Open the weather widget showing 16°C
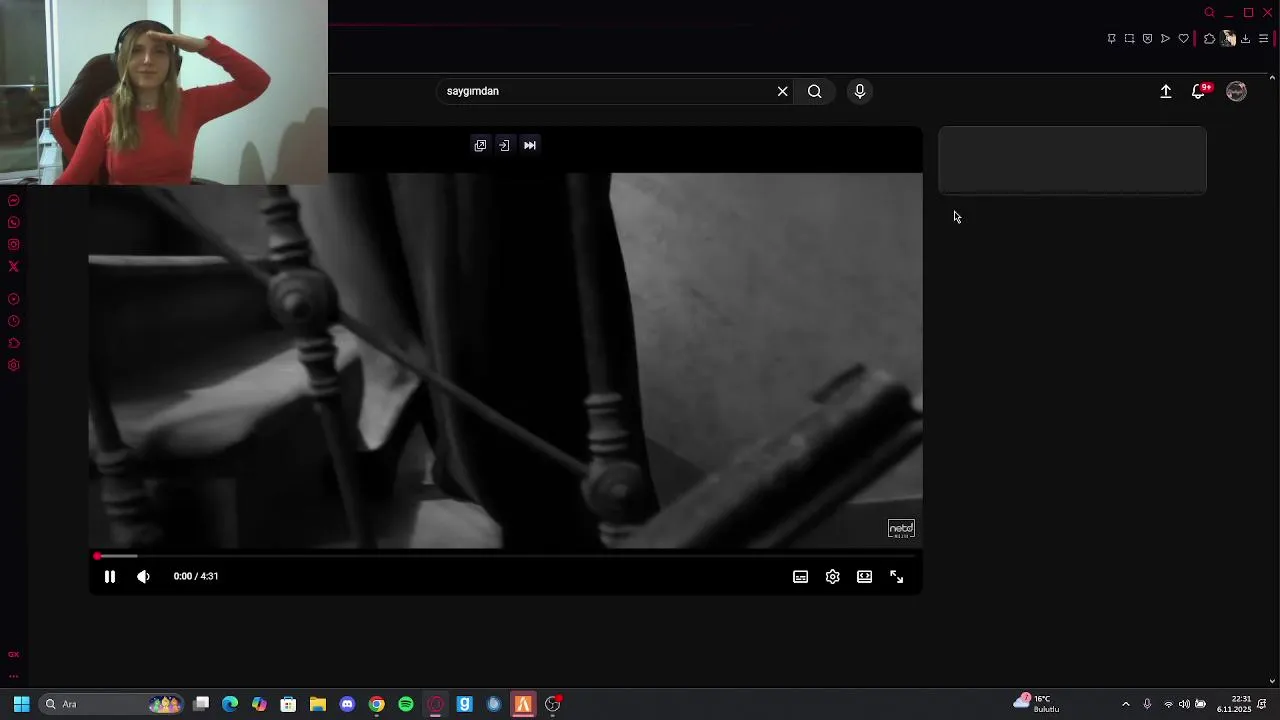This screenshot has width=1280, height=720. (1037, 703)
